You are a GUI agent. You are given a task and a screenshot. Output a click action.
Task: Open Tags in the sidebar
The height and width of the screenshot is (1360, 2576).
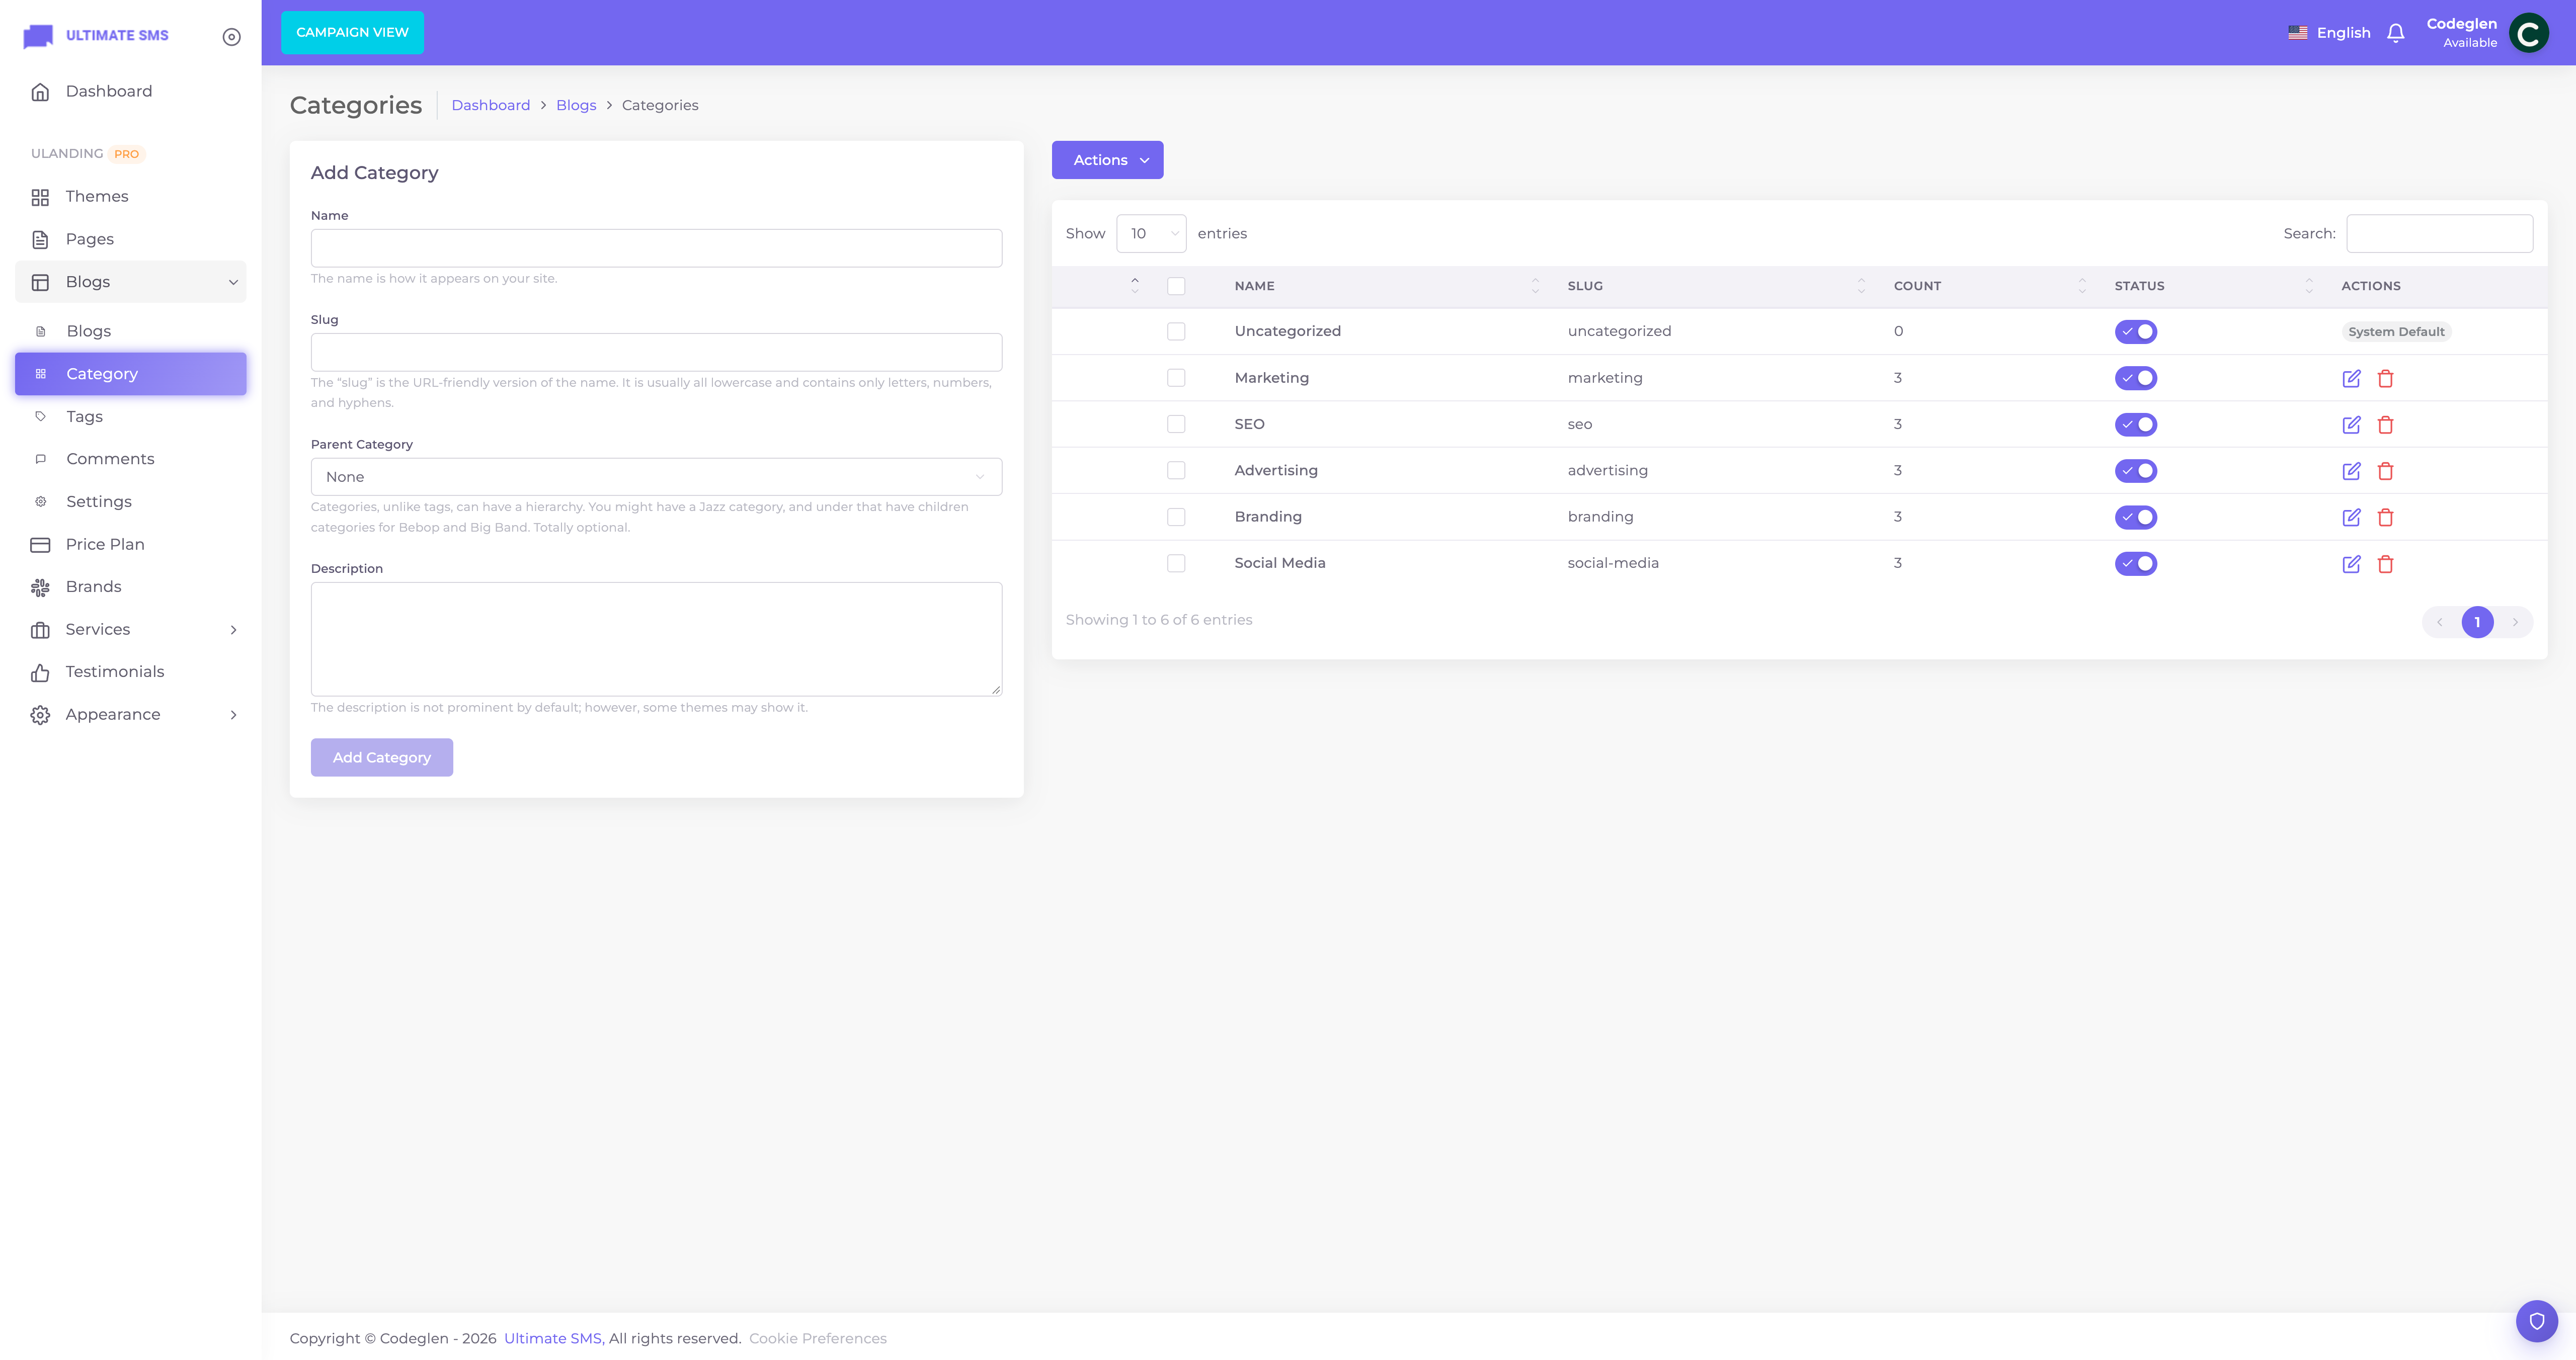click(131, 416)
